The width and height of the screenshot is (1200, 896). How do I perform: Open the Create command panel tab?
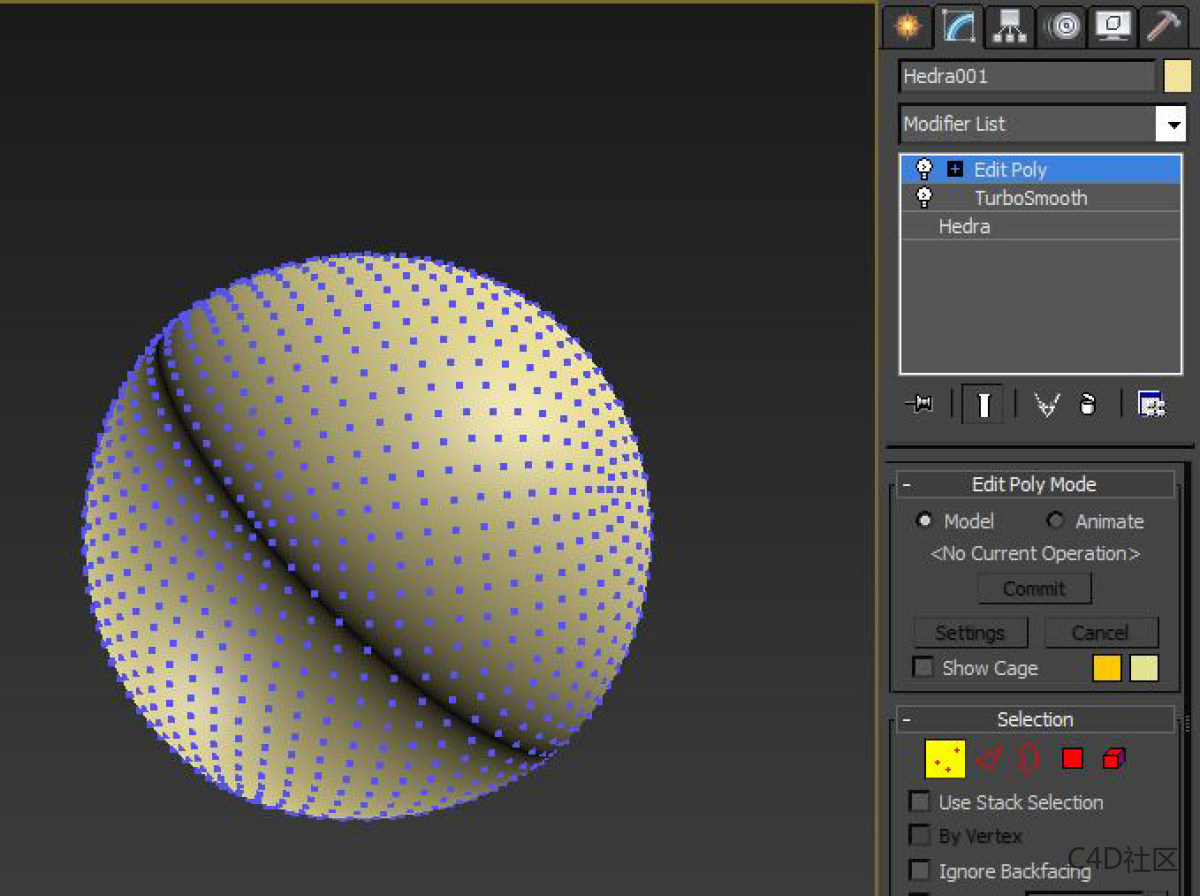point(907,26)
